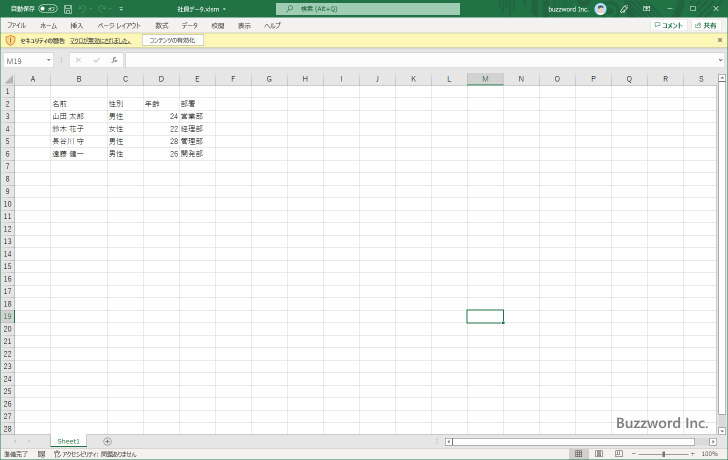728x460 pixels.
Task: Open the file name dropdown in title bar
Action: coord(224,8)
